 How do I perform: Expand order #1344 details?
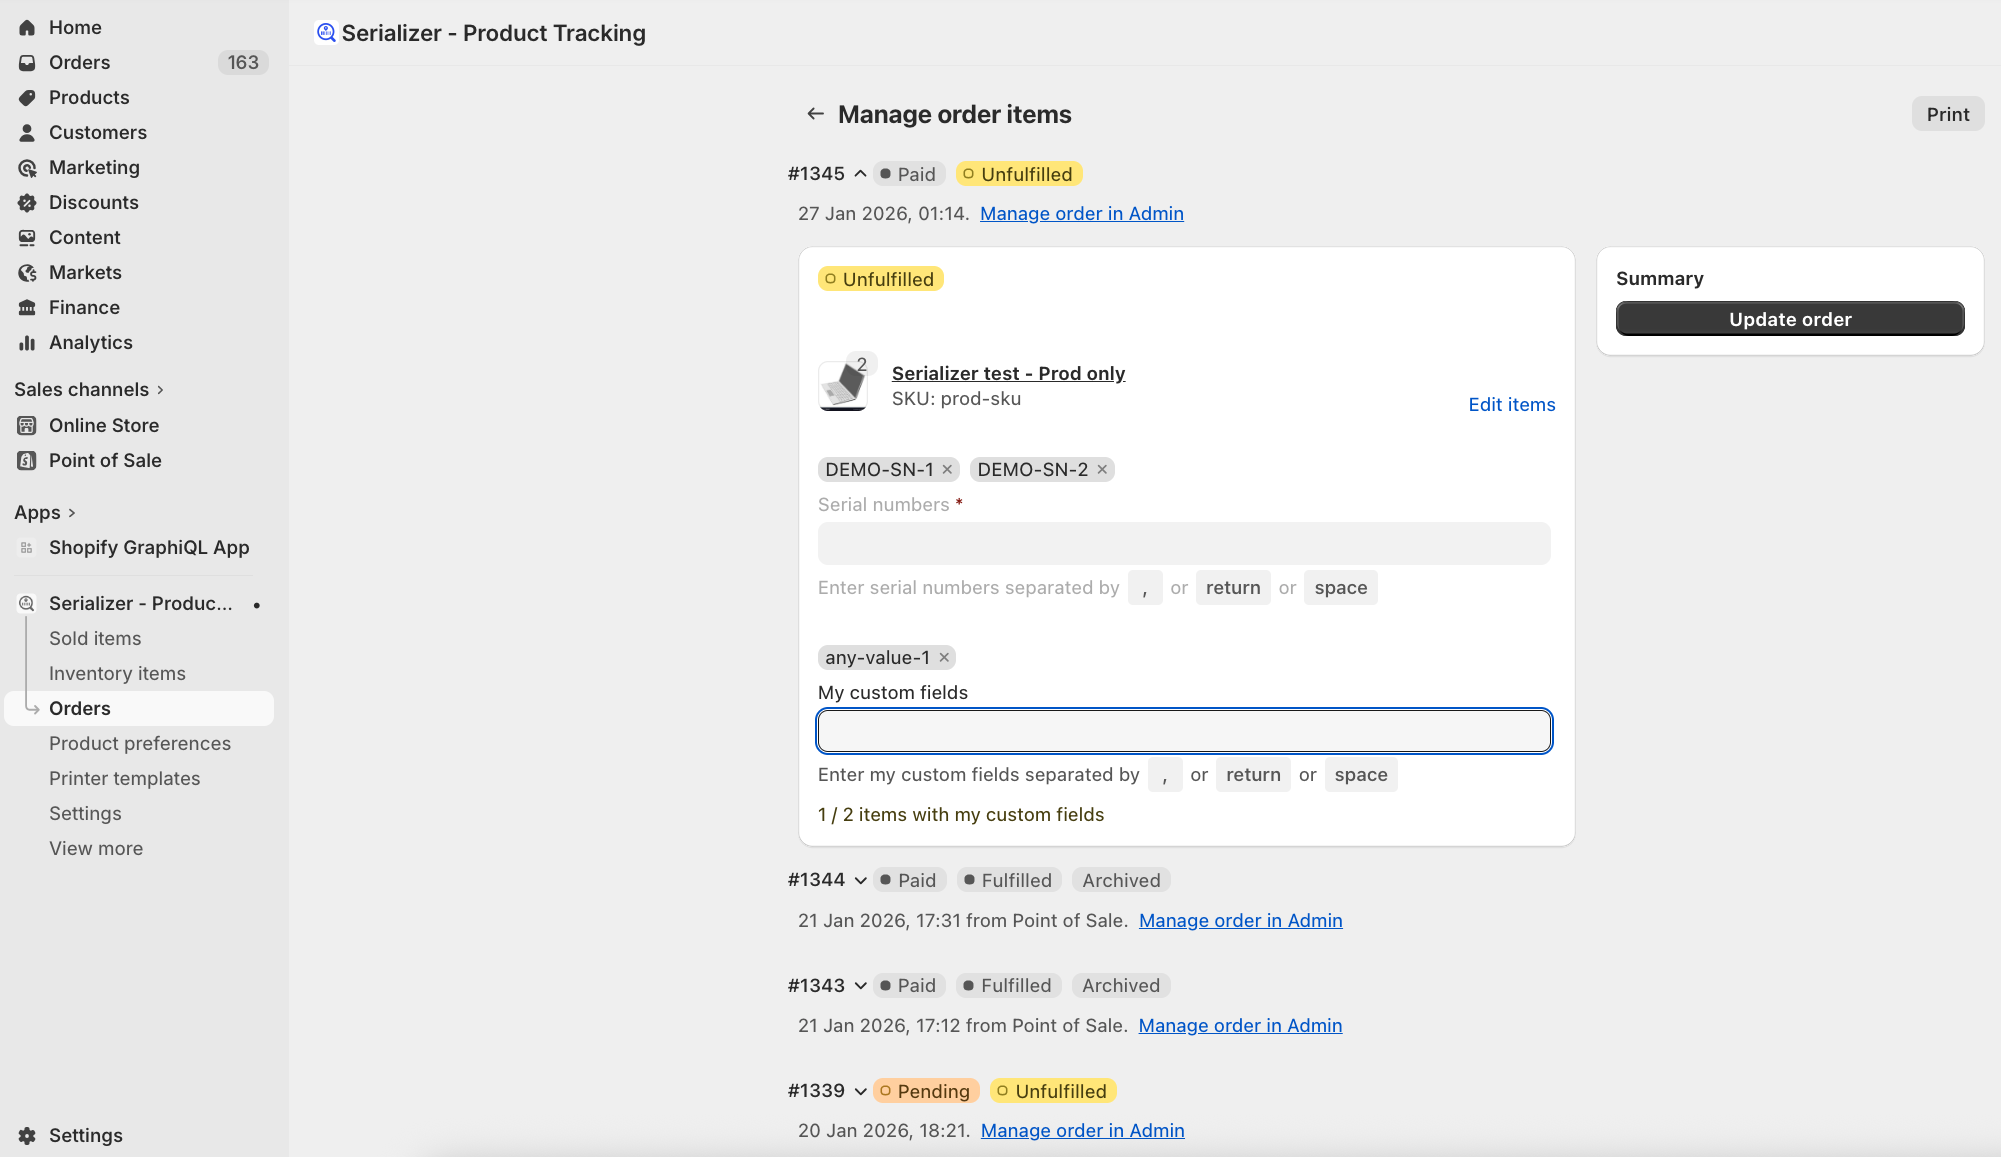pos(860,881)
